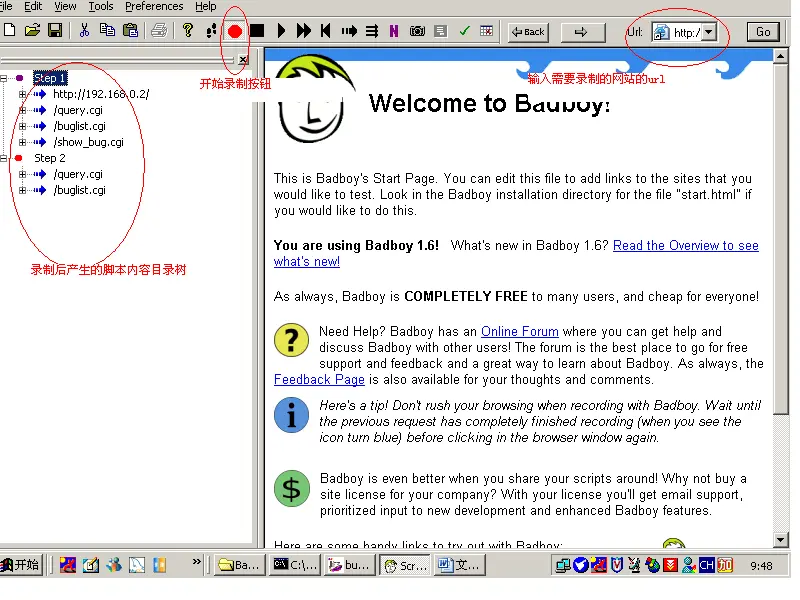Image resolution: width=800 pixels, height=600 pixels.
Task: Collapse the Step 2 tree node
Action: (4, 158)
